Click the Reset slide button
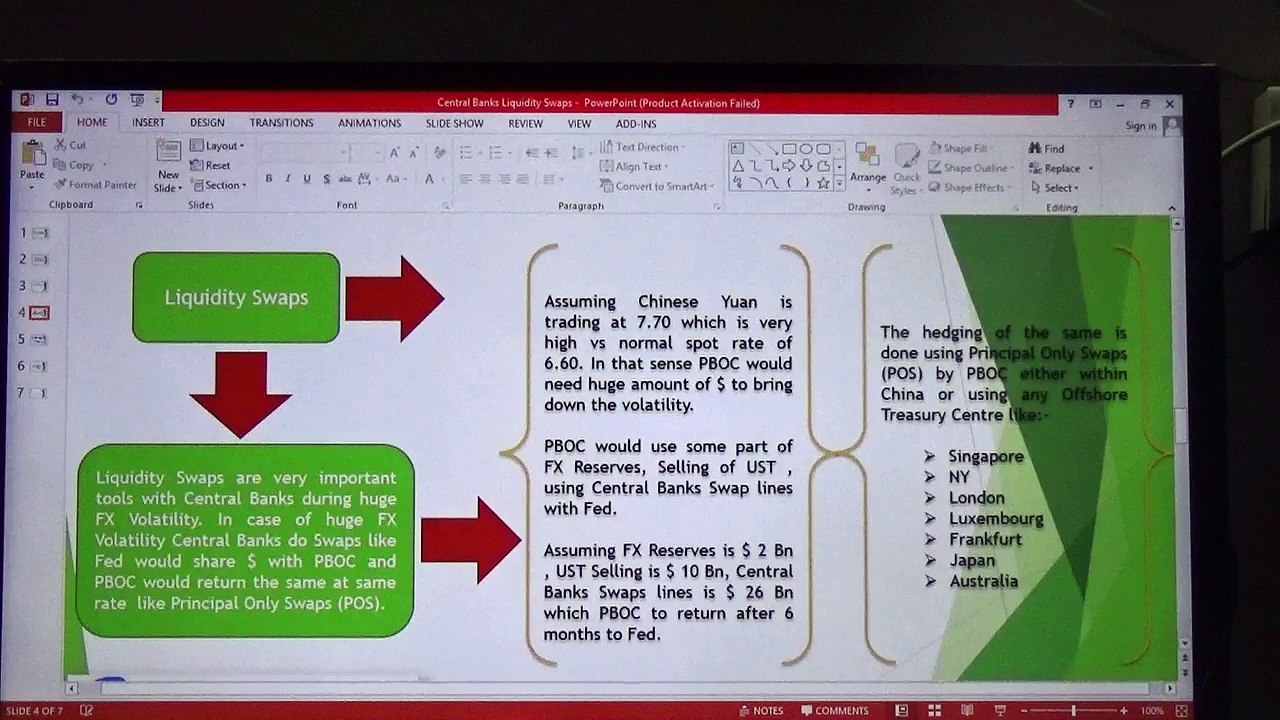This screenshot has width=1280, height=720. [x=212, y=166]
